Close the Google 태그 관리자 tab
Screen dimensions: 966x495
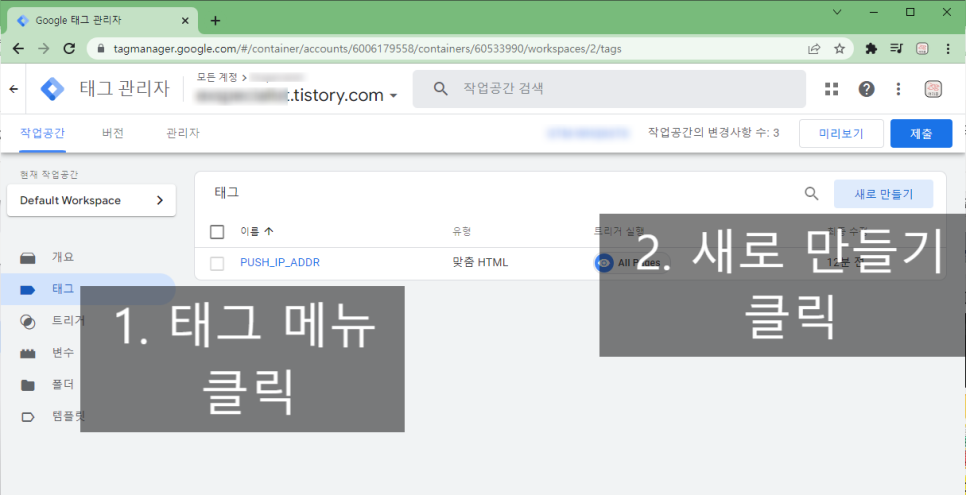tap(185, 20)
